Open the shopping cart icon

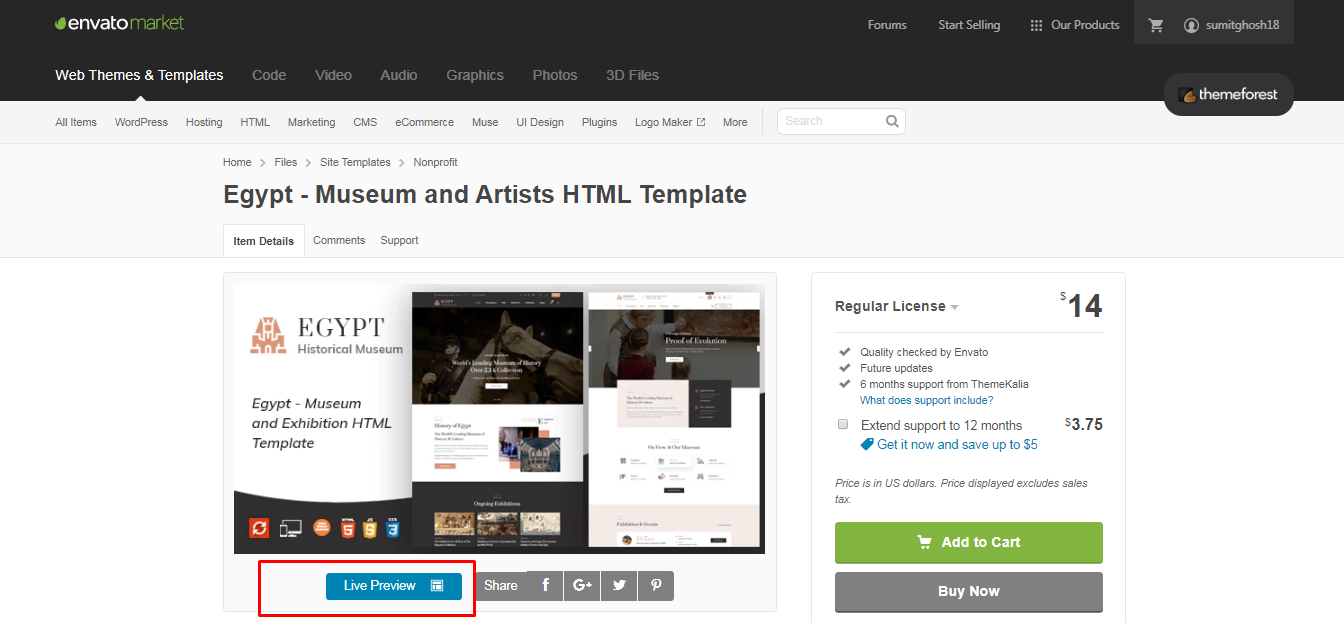tap(1156, 25)
